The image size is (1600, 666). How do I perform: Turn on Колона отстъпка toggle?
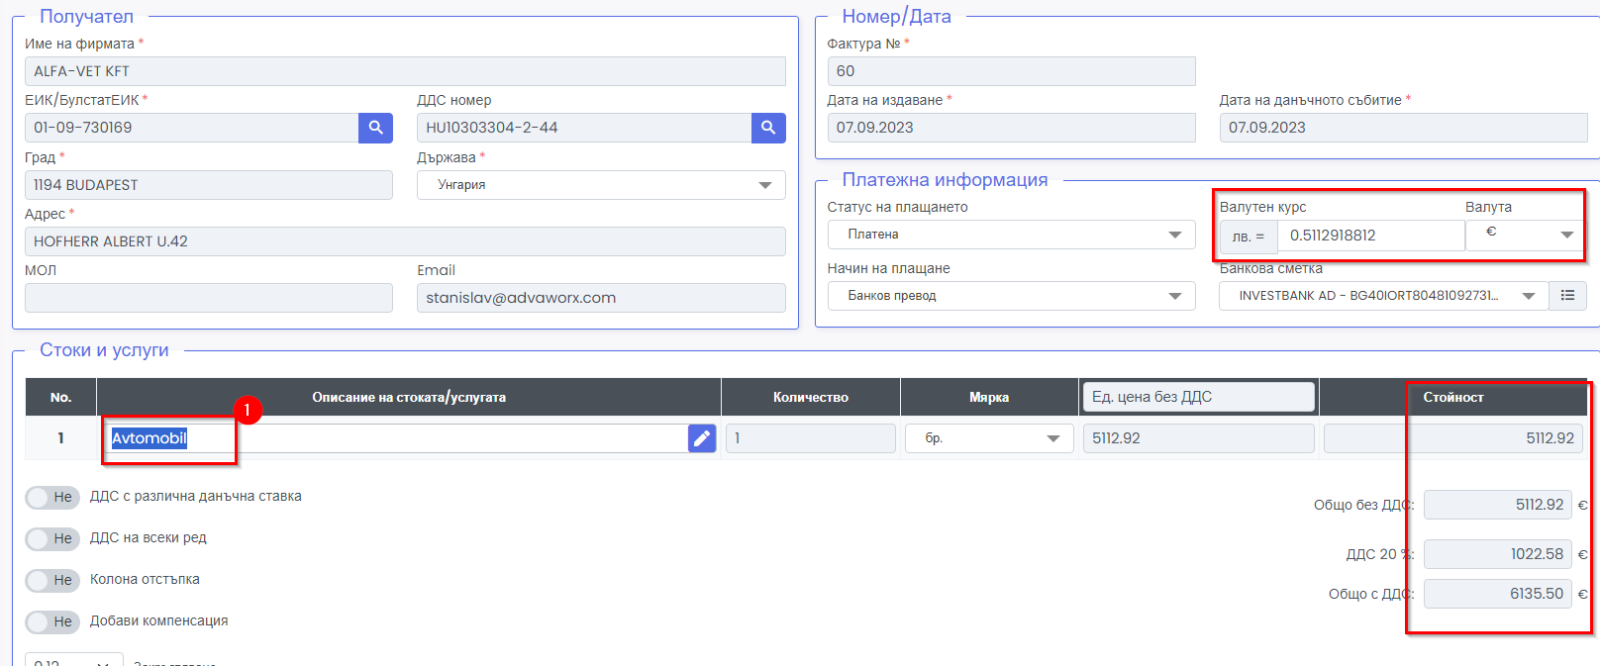tap(52, 580)
